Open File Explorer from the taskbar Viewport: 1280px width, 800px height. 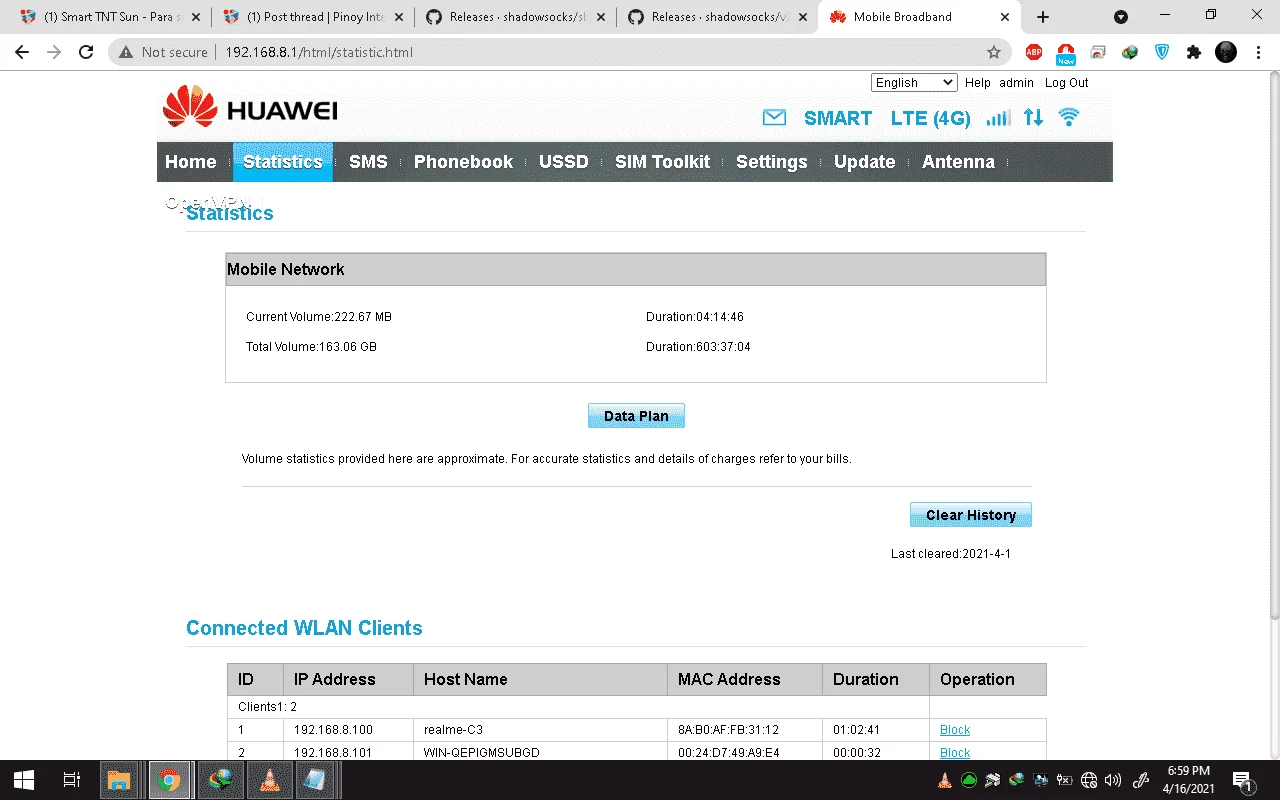click(119, 780)
